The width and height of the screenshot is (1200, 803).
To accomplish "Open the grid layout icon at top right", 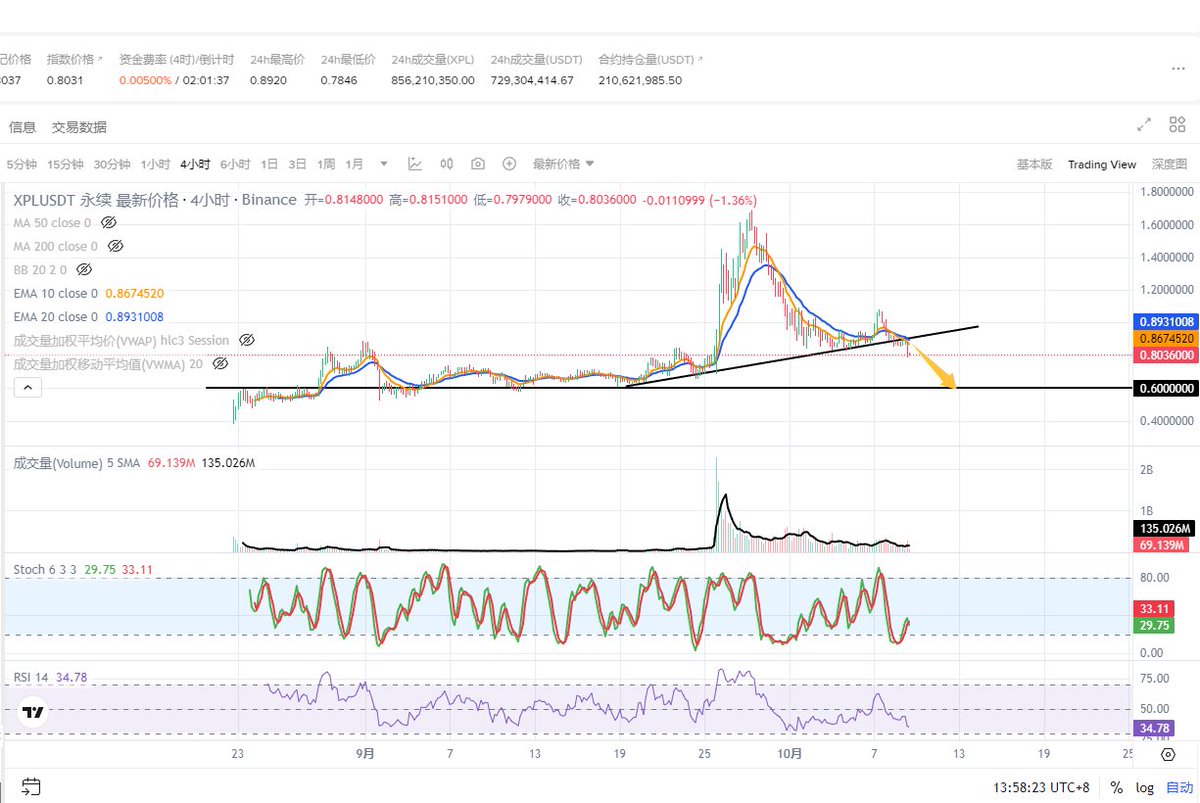I will tap(1175, 125).
